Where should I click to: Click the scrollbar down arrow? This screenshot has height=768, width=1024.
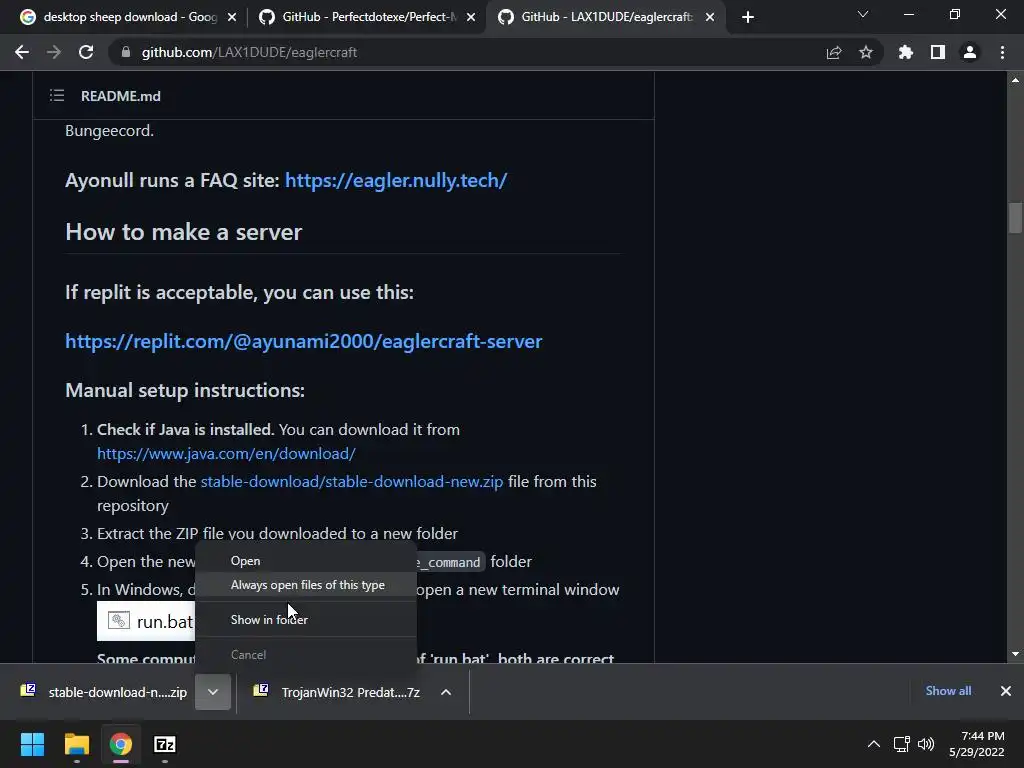coord(1015,654)
